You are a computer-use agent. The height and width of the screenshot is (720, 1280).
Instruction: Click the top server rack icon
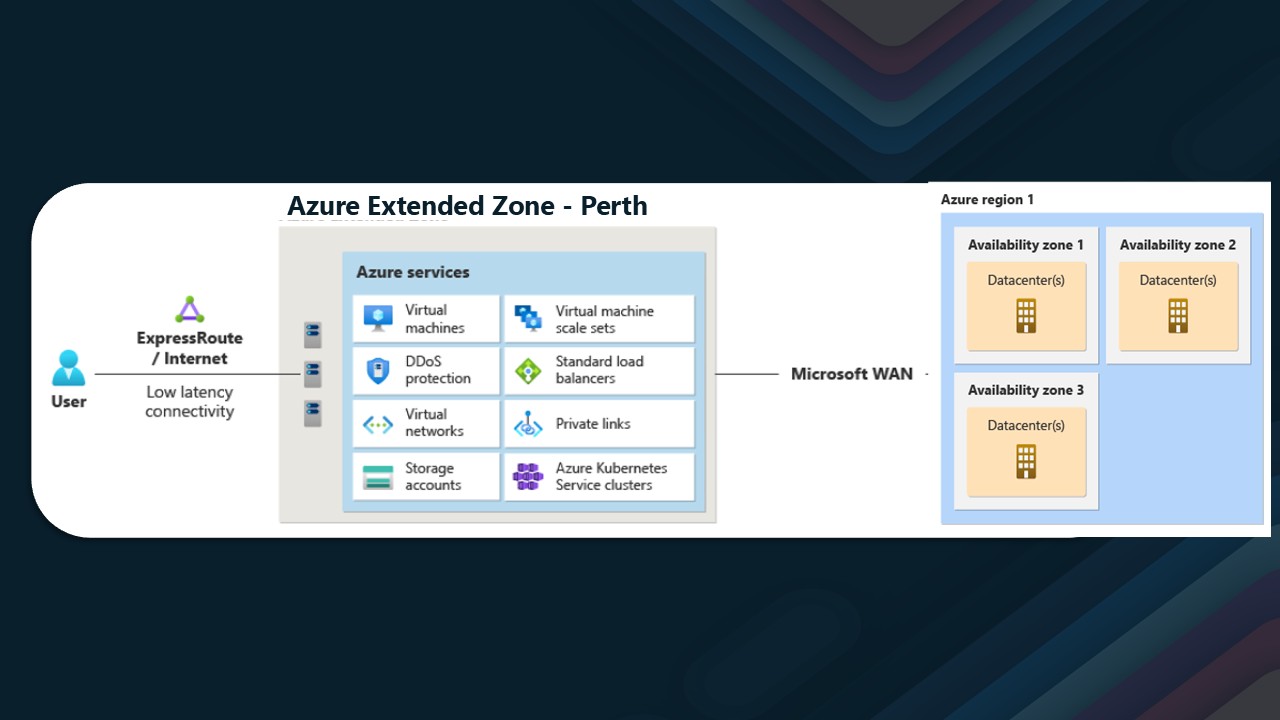pyautogui.click(x=313, y=334)
